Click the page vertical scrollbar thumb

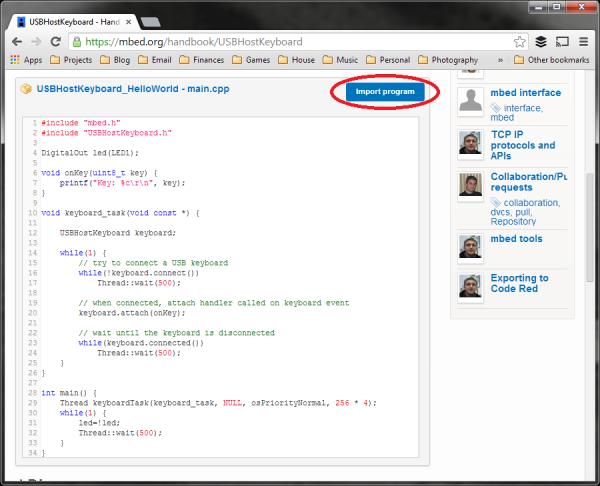coord(590,227)
